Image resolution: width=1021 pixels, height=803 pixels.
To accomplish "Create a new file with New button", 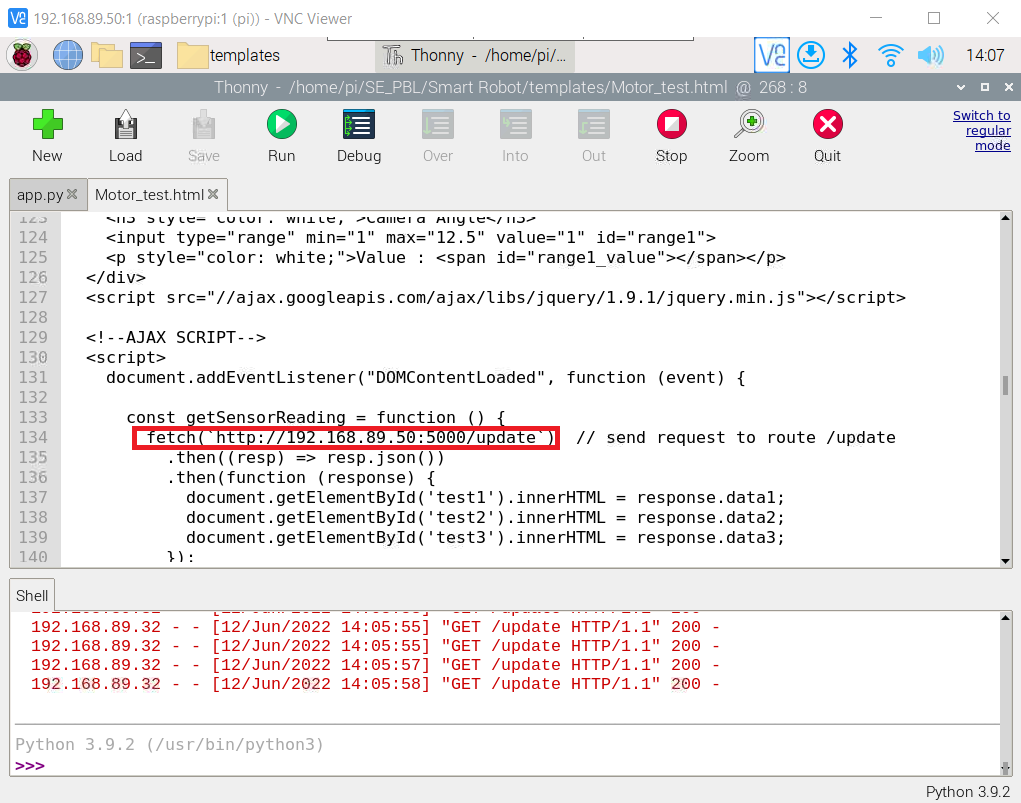I will 47,136.
